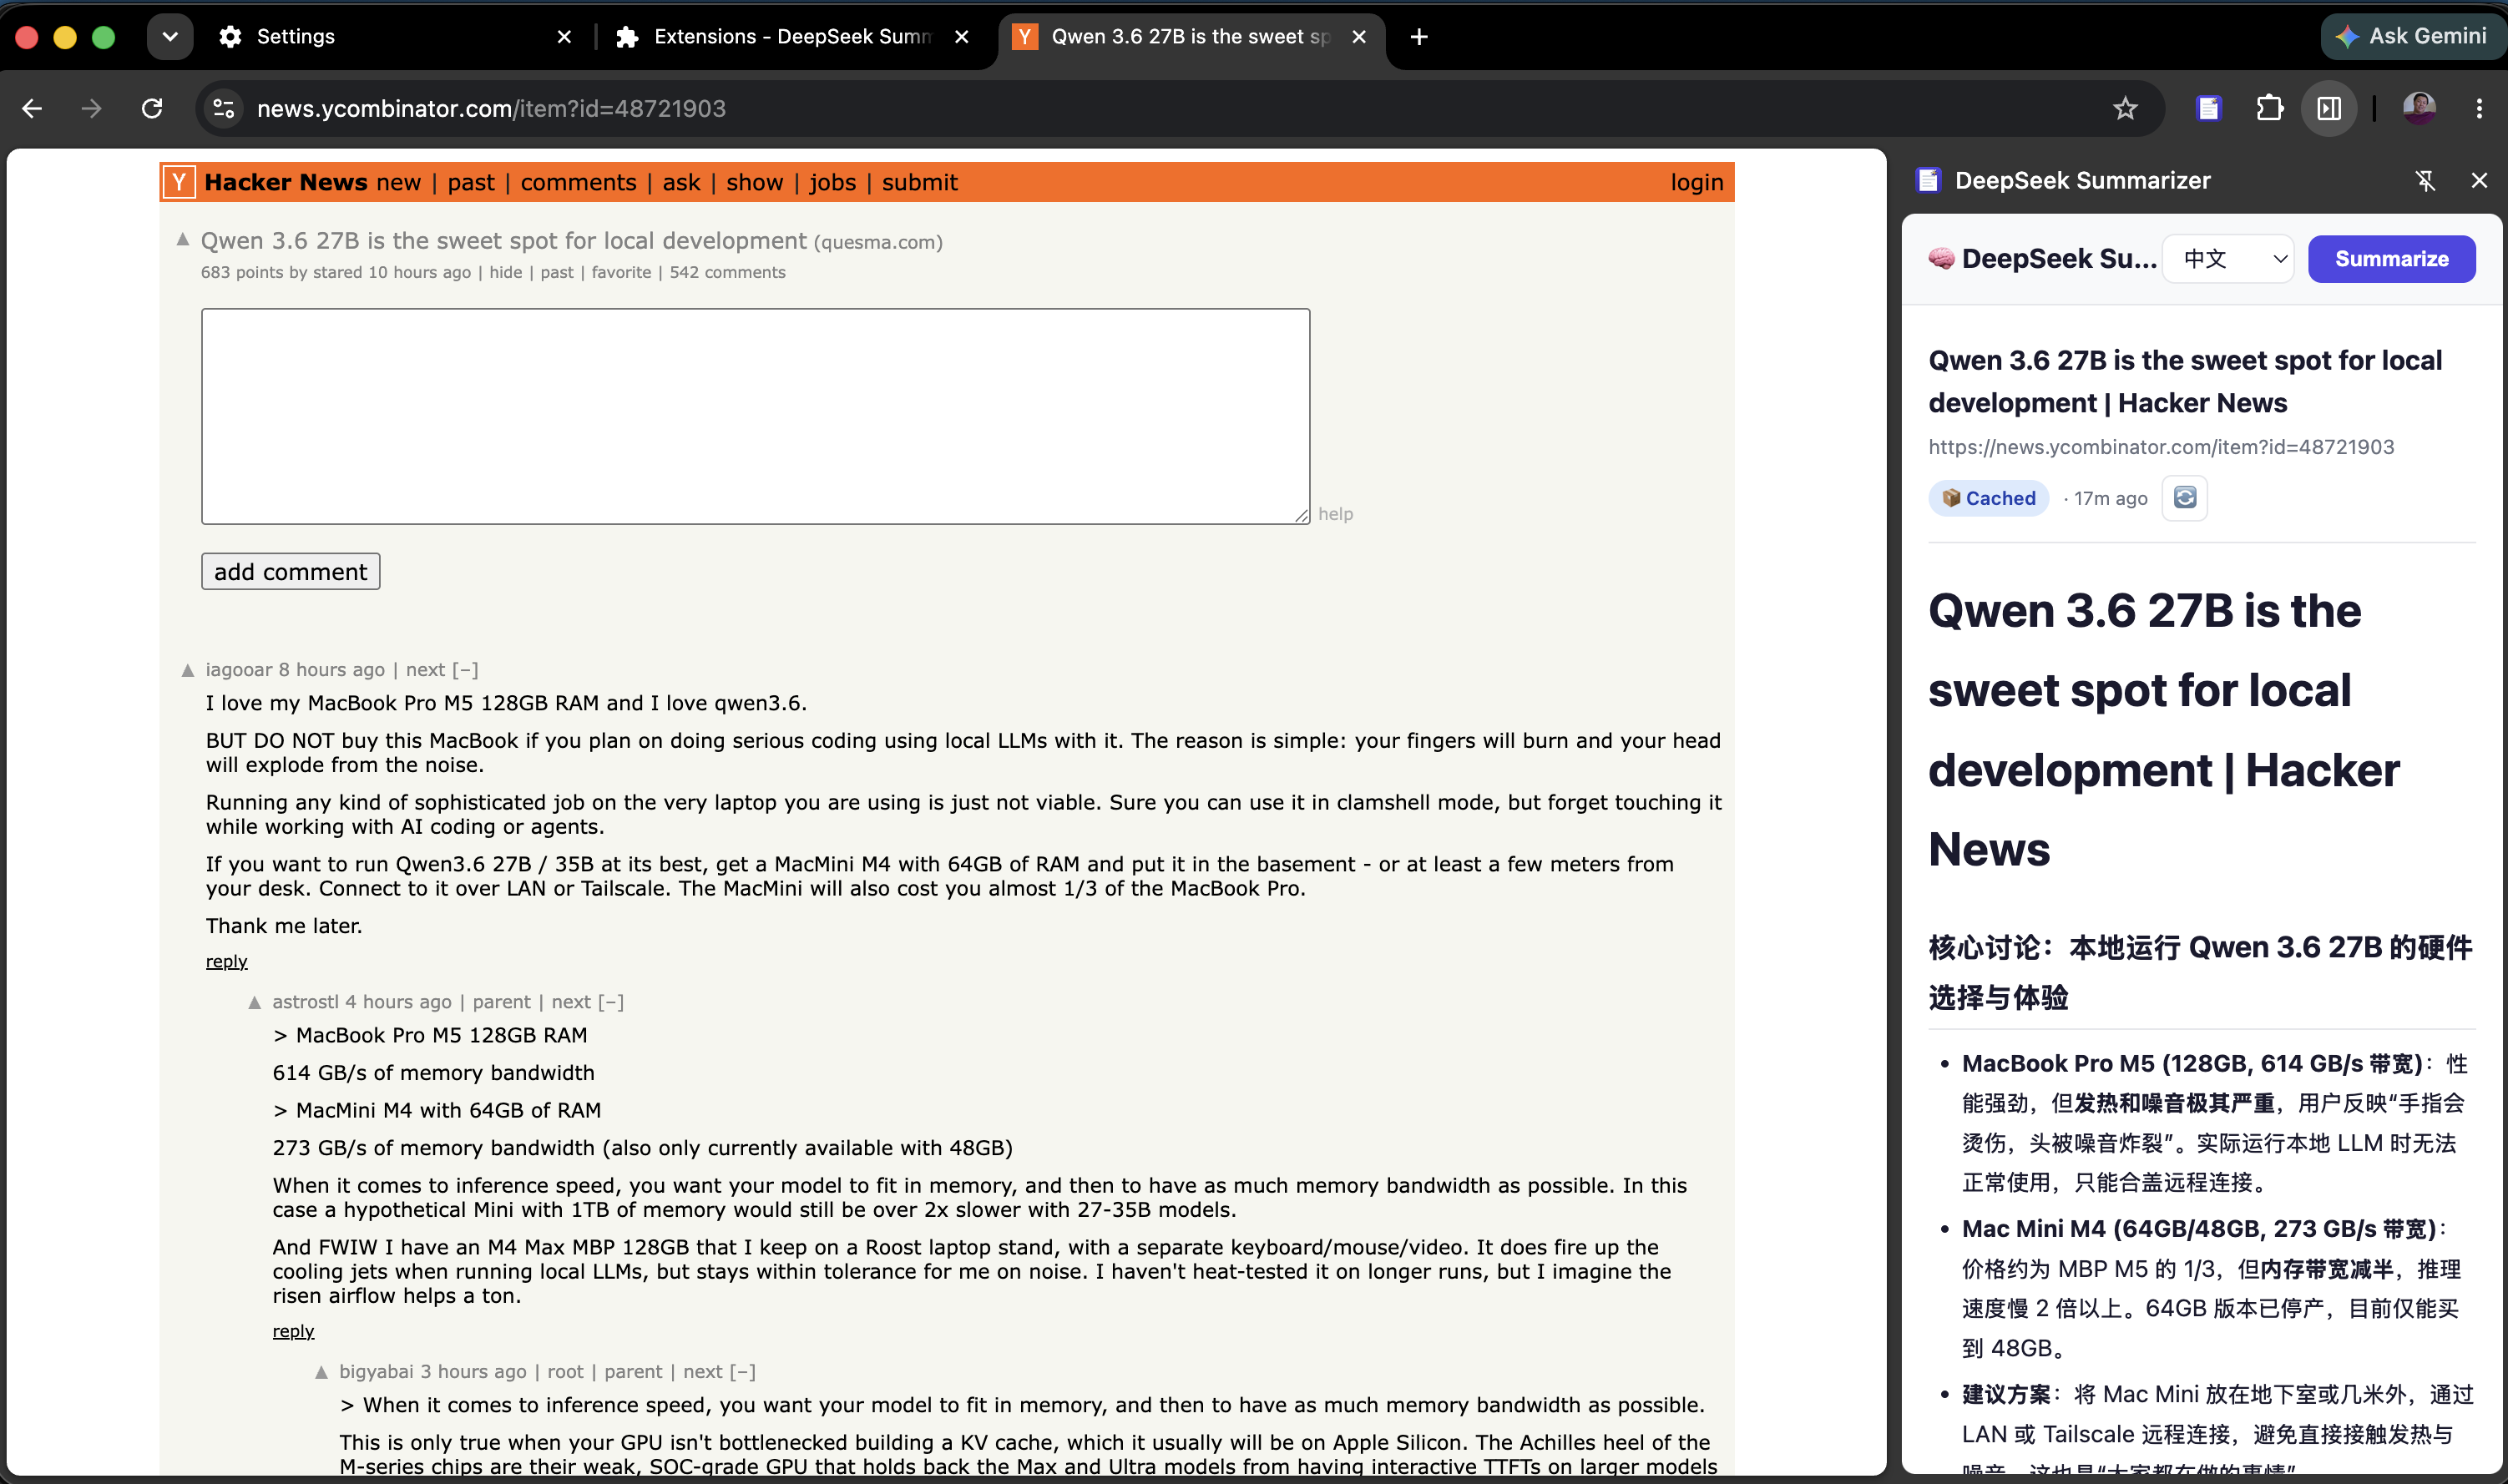Open the 'submit' nav link
The image size is (2508, 1484).
coord(919,182)
